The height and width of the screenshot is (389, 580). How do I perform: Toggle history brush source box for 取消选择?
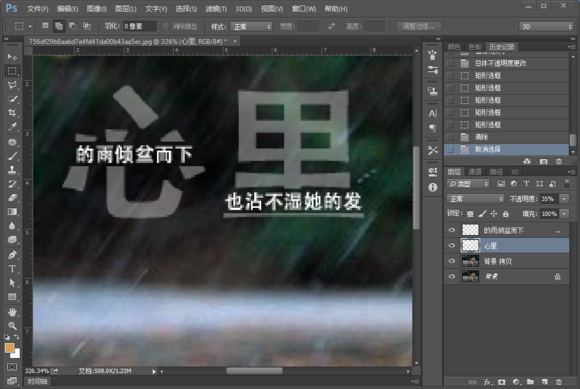[x=450, y=149]
